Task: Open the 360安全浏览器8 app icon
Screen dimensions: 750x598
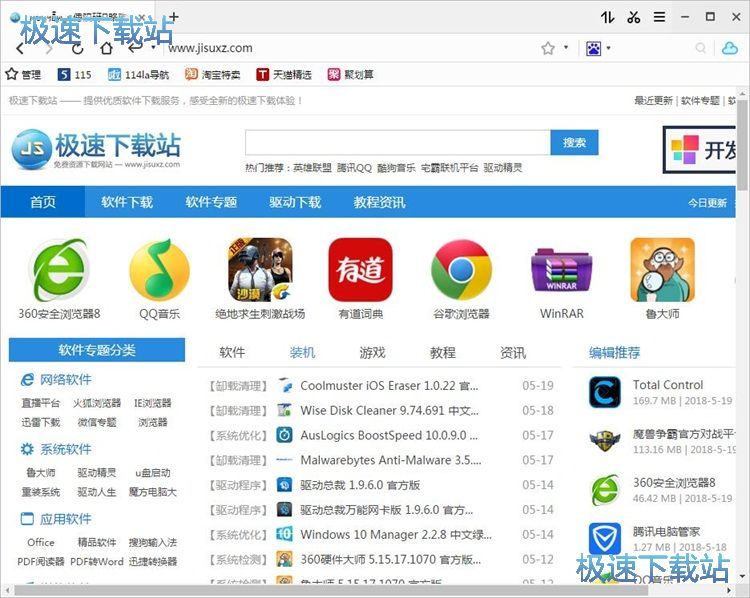Action: [60, 270]
